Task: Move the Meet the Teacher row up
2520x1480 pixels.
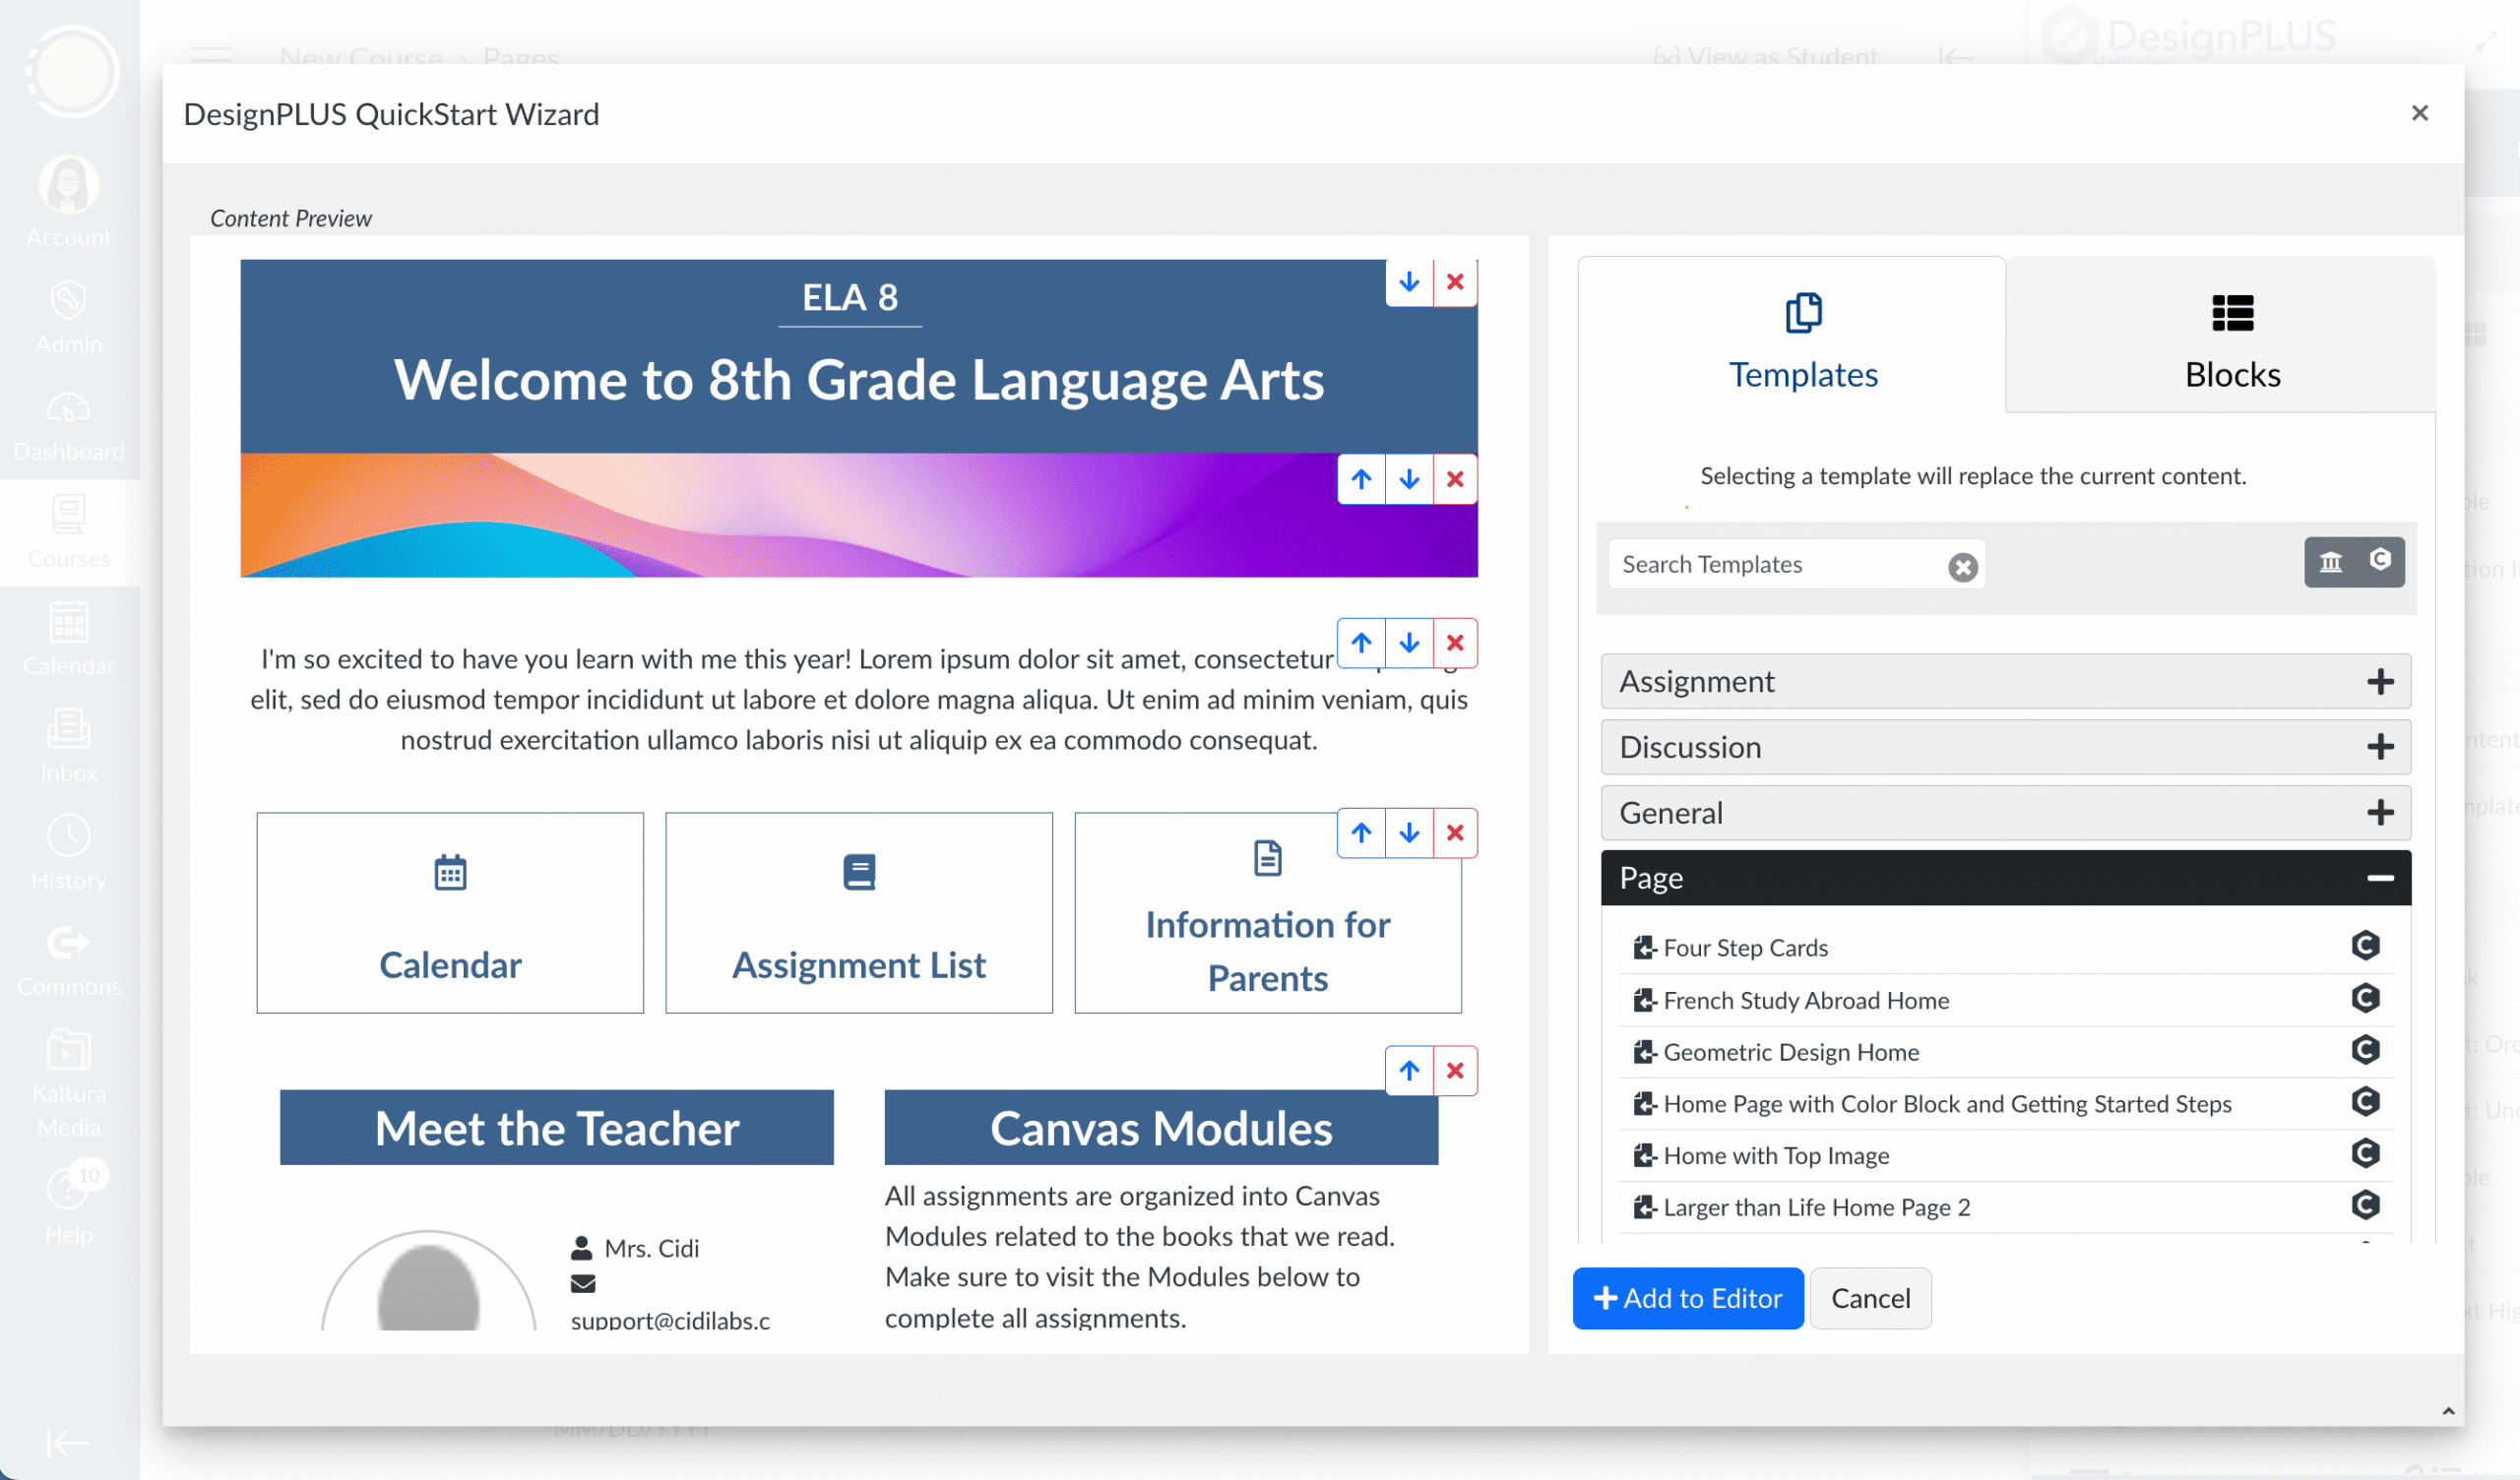Action: [x=1409, y=1071]
